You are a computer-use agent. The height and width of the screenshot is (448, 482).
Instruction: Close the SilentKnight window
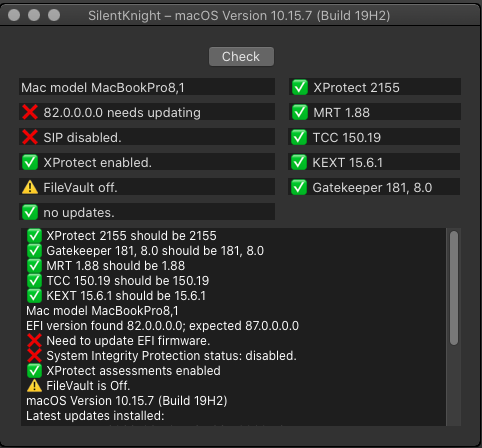click(14, 15)
